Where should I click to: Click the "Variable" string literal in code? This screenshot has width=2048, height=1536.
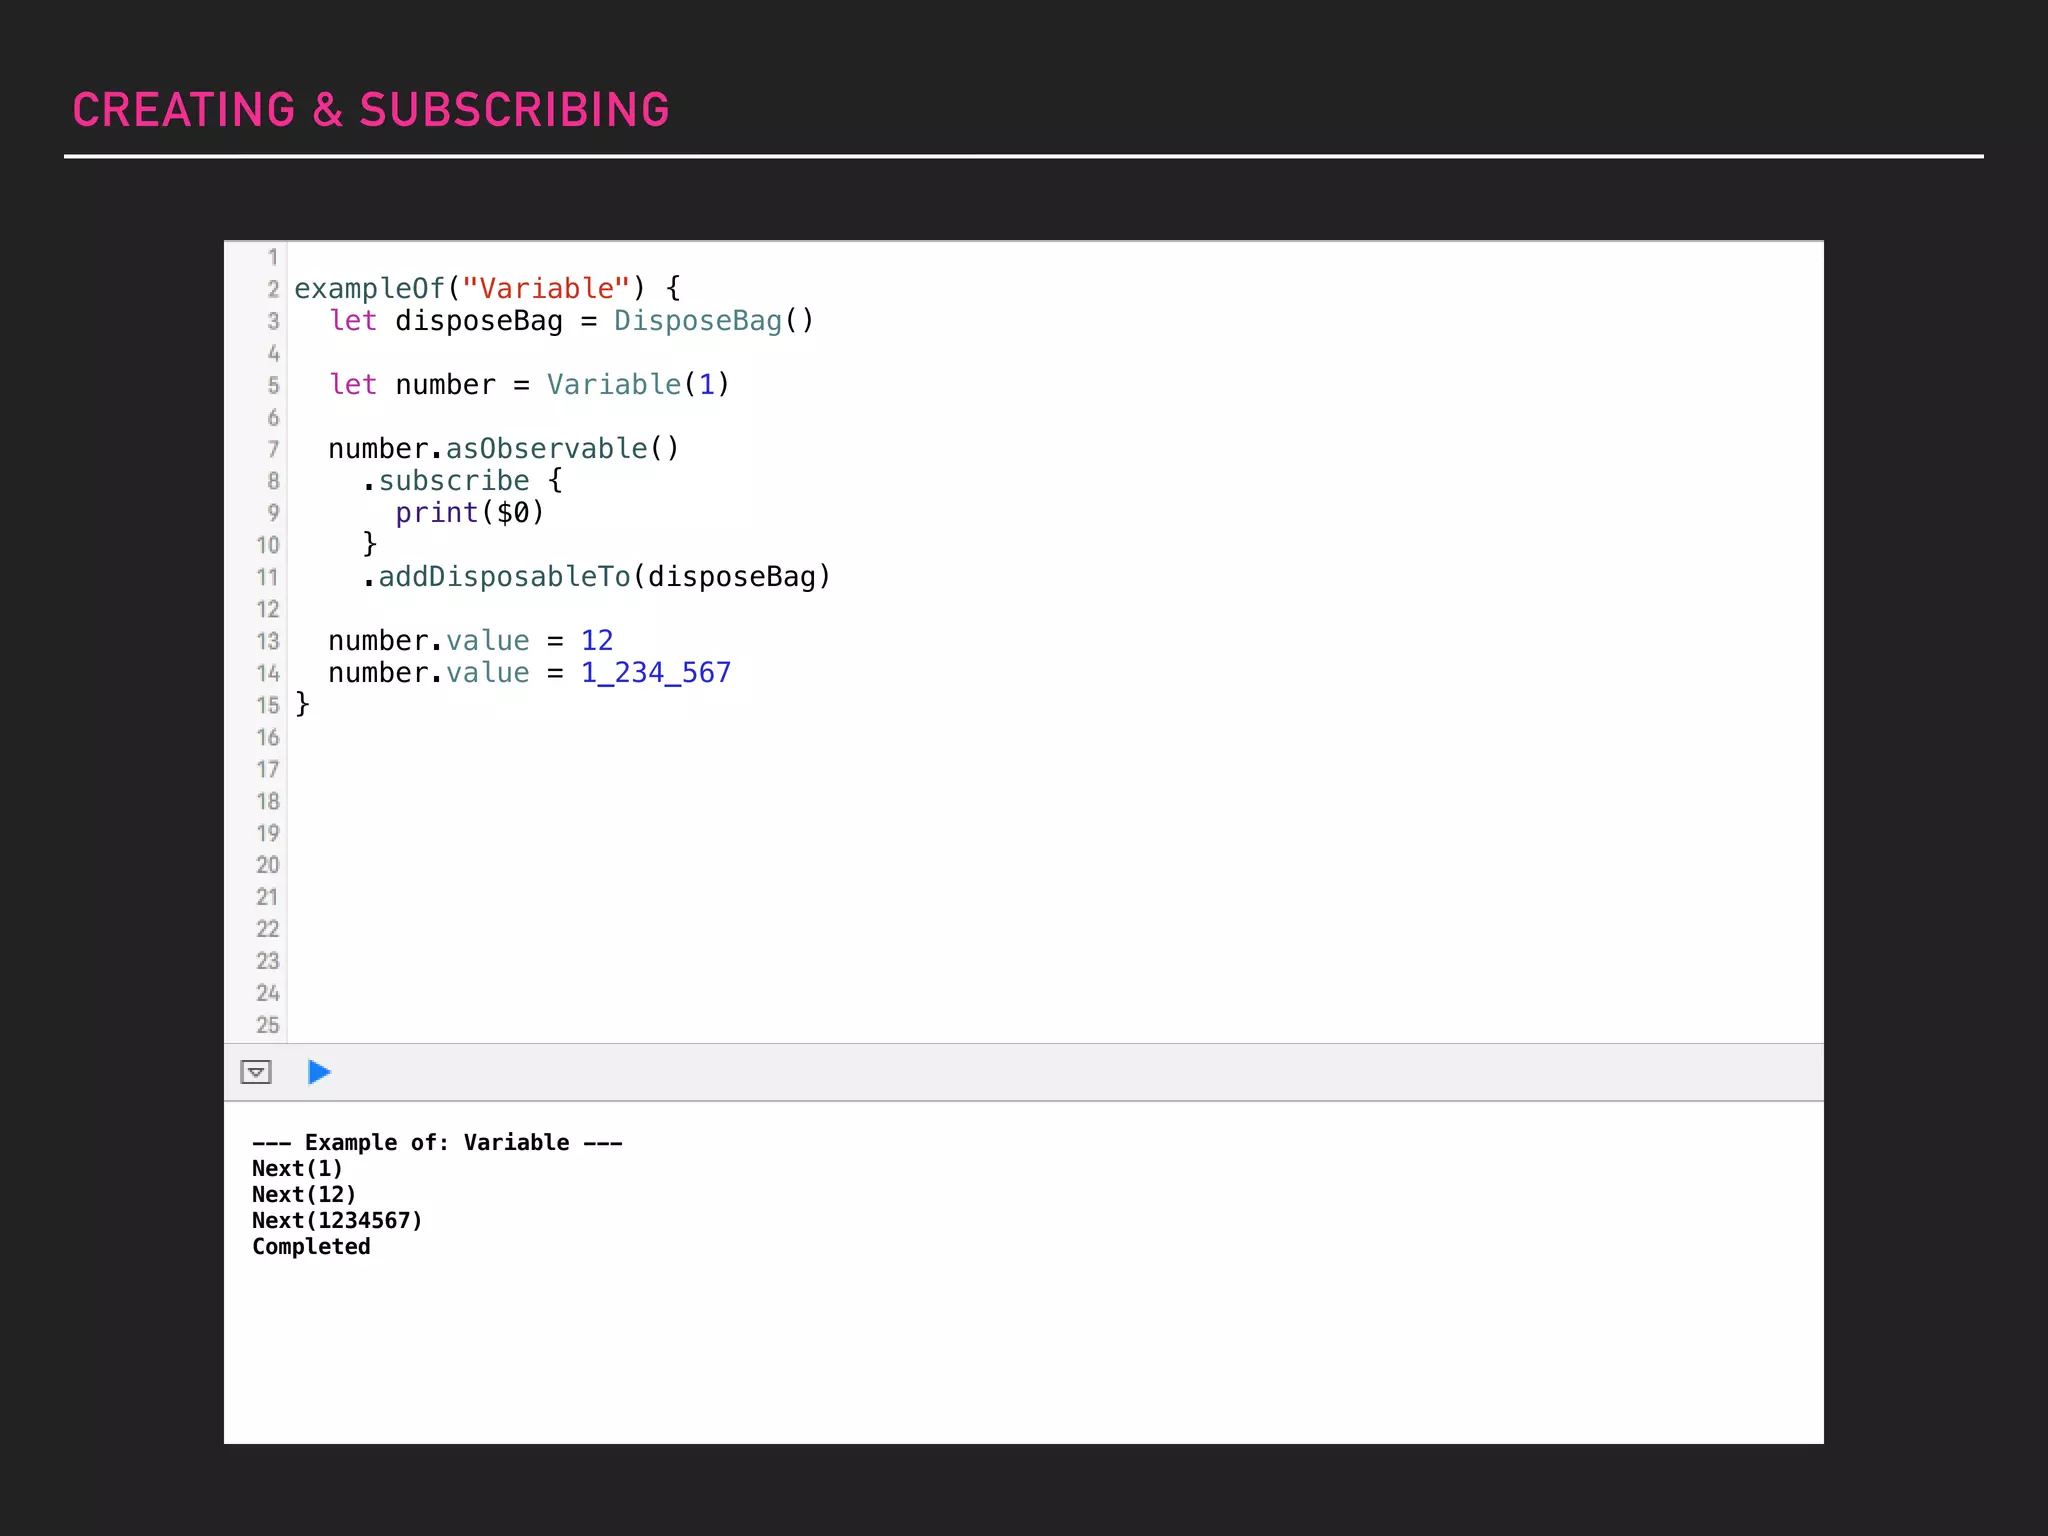(546, 289)
